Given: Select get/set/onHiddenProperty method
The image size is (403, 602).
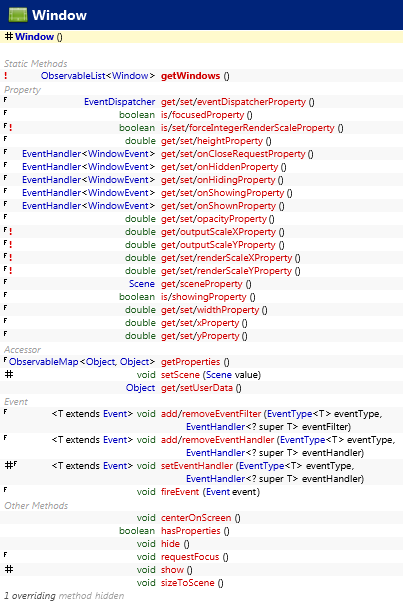Looking at the screenshot, I should coord(219,167).
